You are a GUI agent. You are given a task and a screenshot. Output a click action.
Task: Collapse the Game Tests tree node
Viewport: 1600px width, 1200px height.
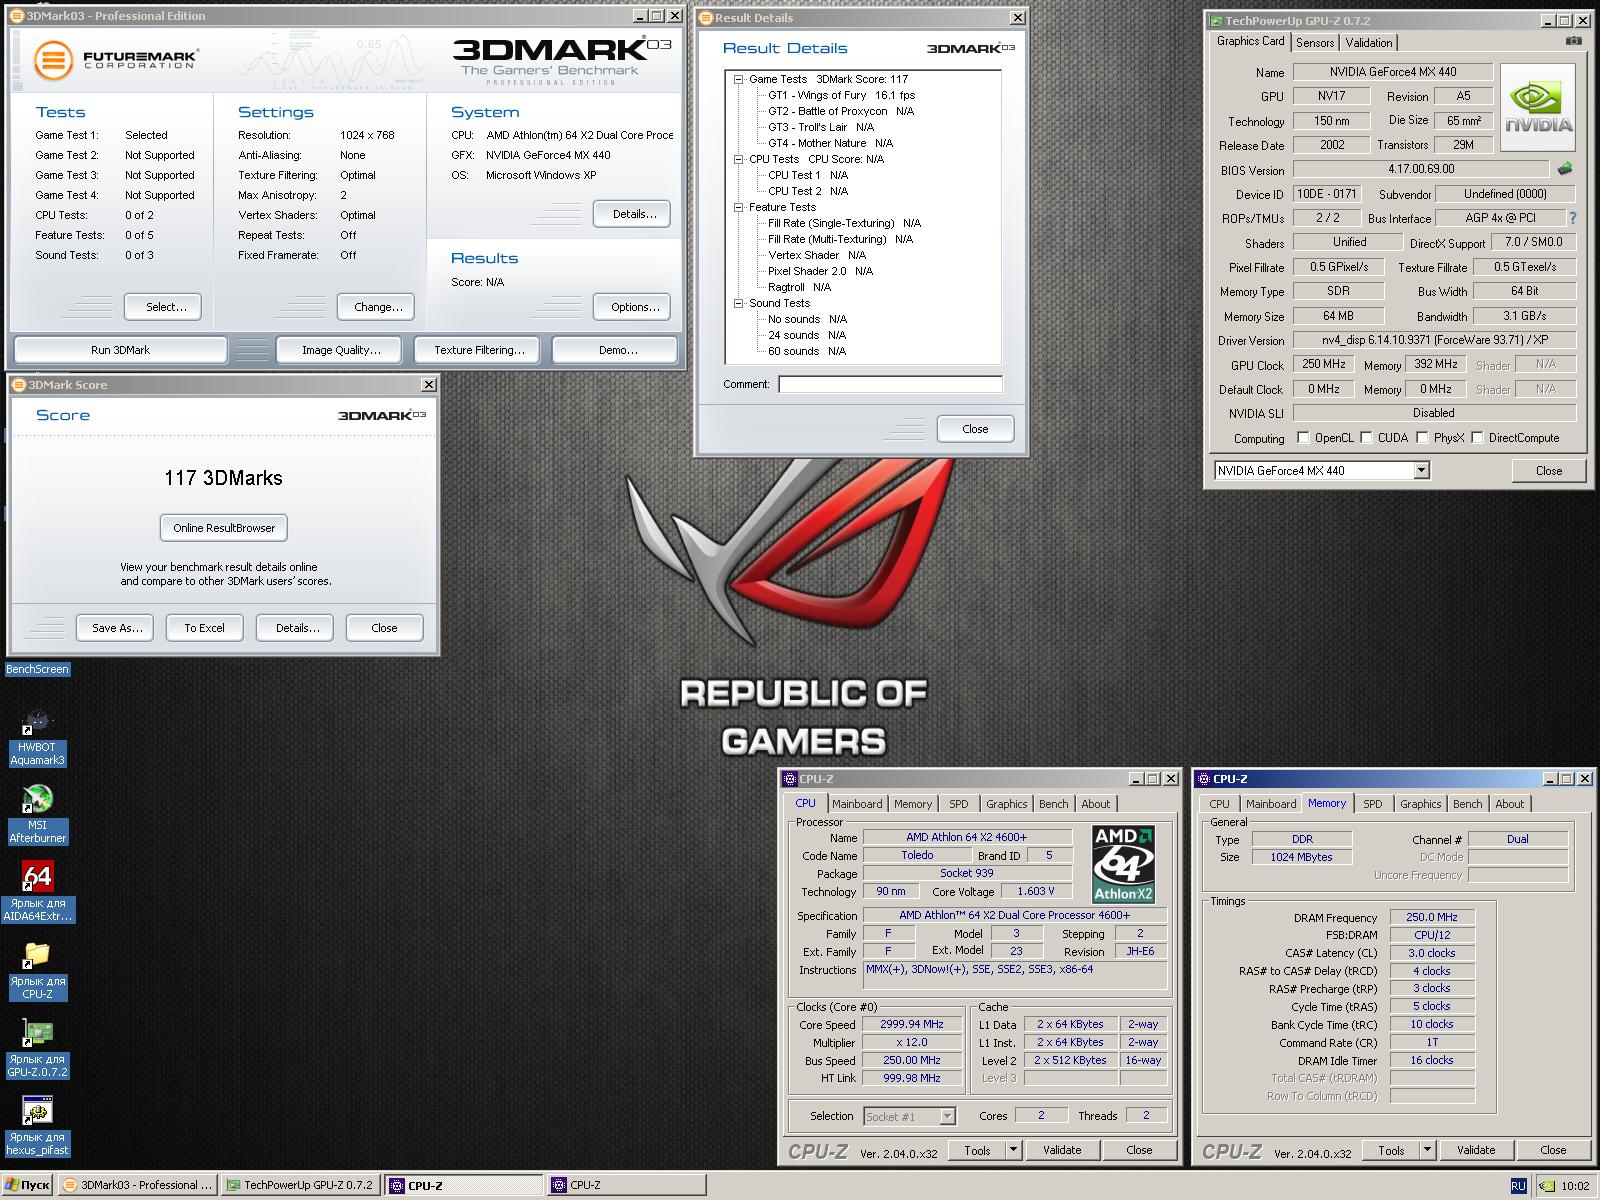[738, 79]
